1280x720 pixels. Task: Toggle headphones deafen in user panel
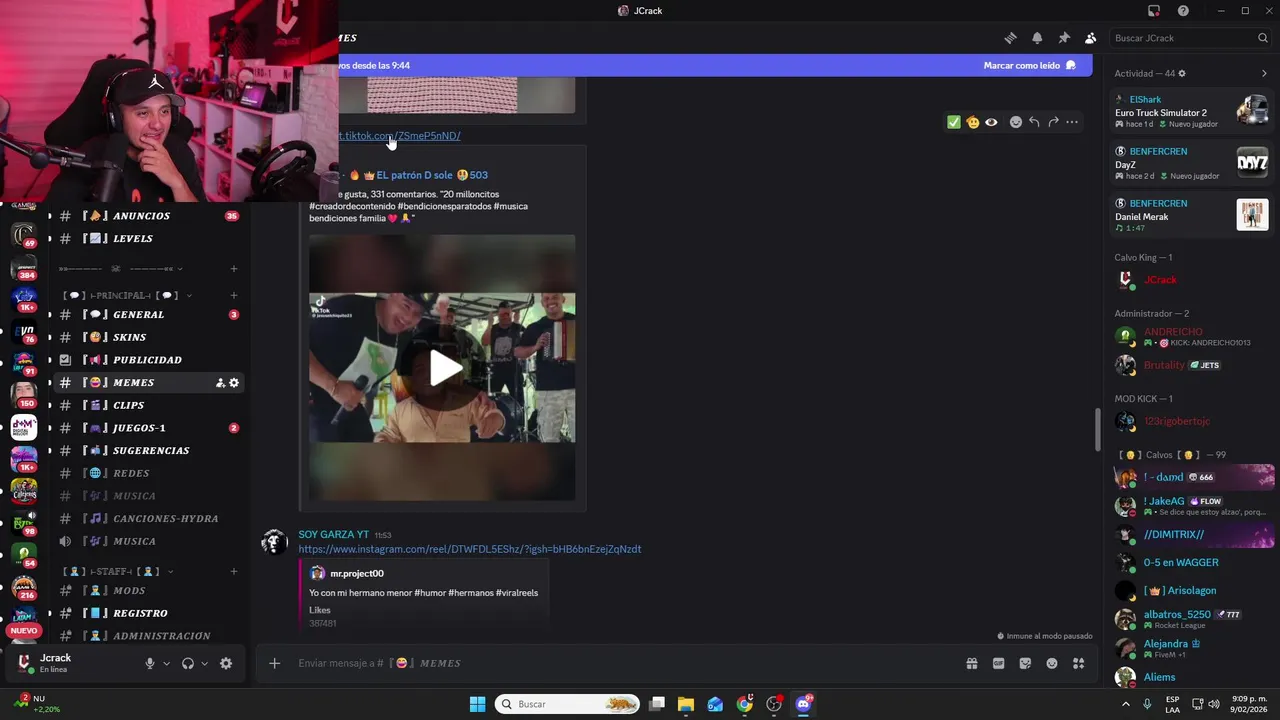coord(188,663)
